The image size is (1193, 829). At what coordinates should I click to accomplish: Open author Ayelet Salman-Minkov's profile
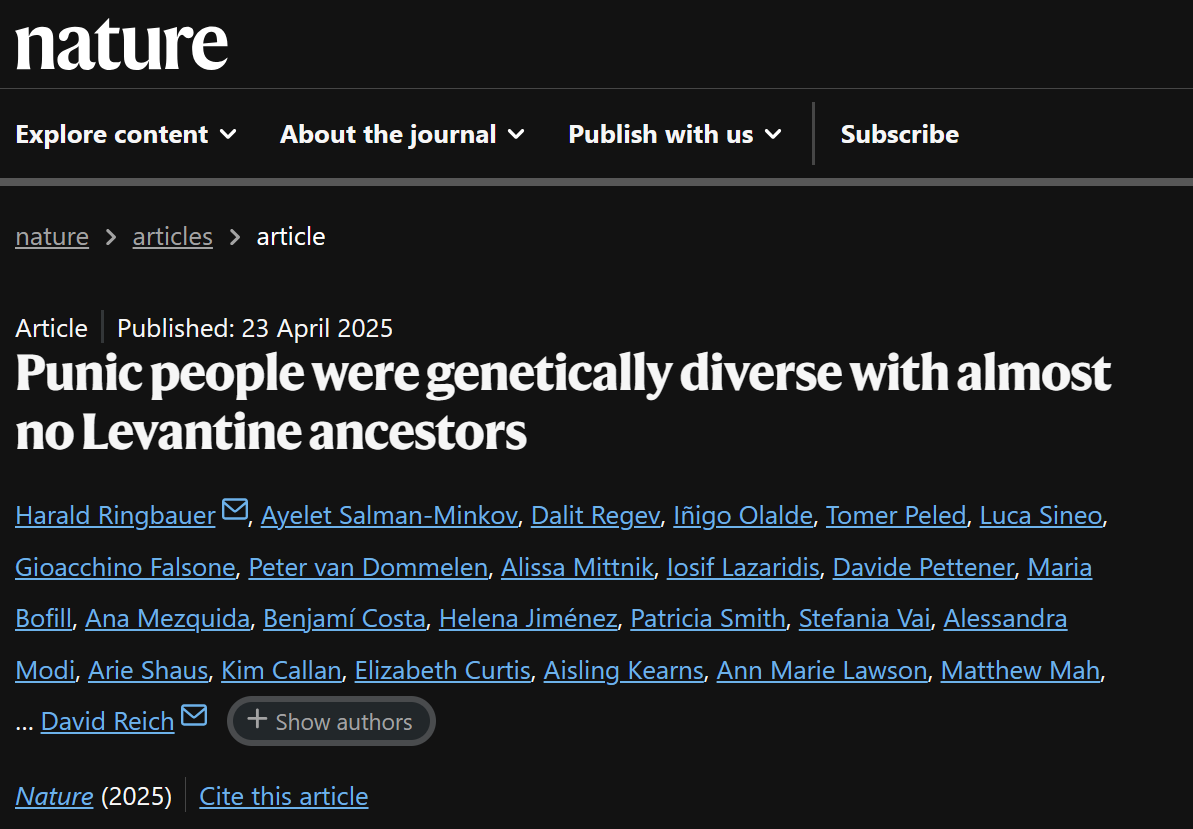tap(390, 516)
